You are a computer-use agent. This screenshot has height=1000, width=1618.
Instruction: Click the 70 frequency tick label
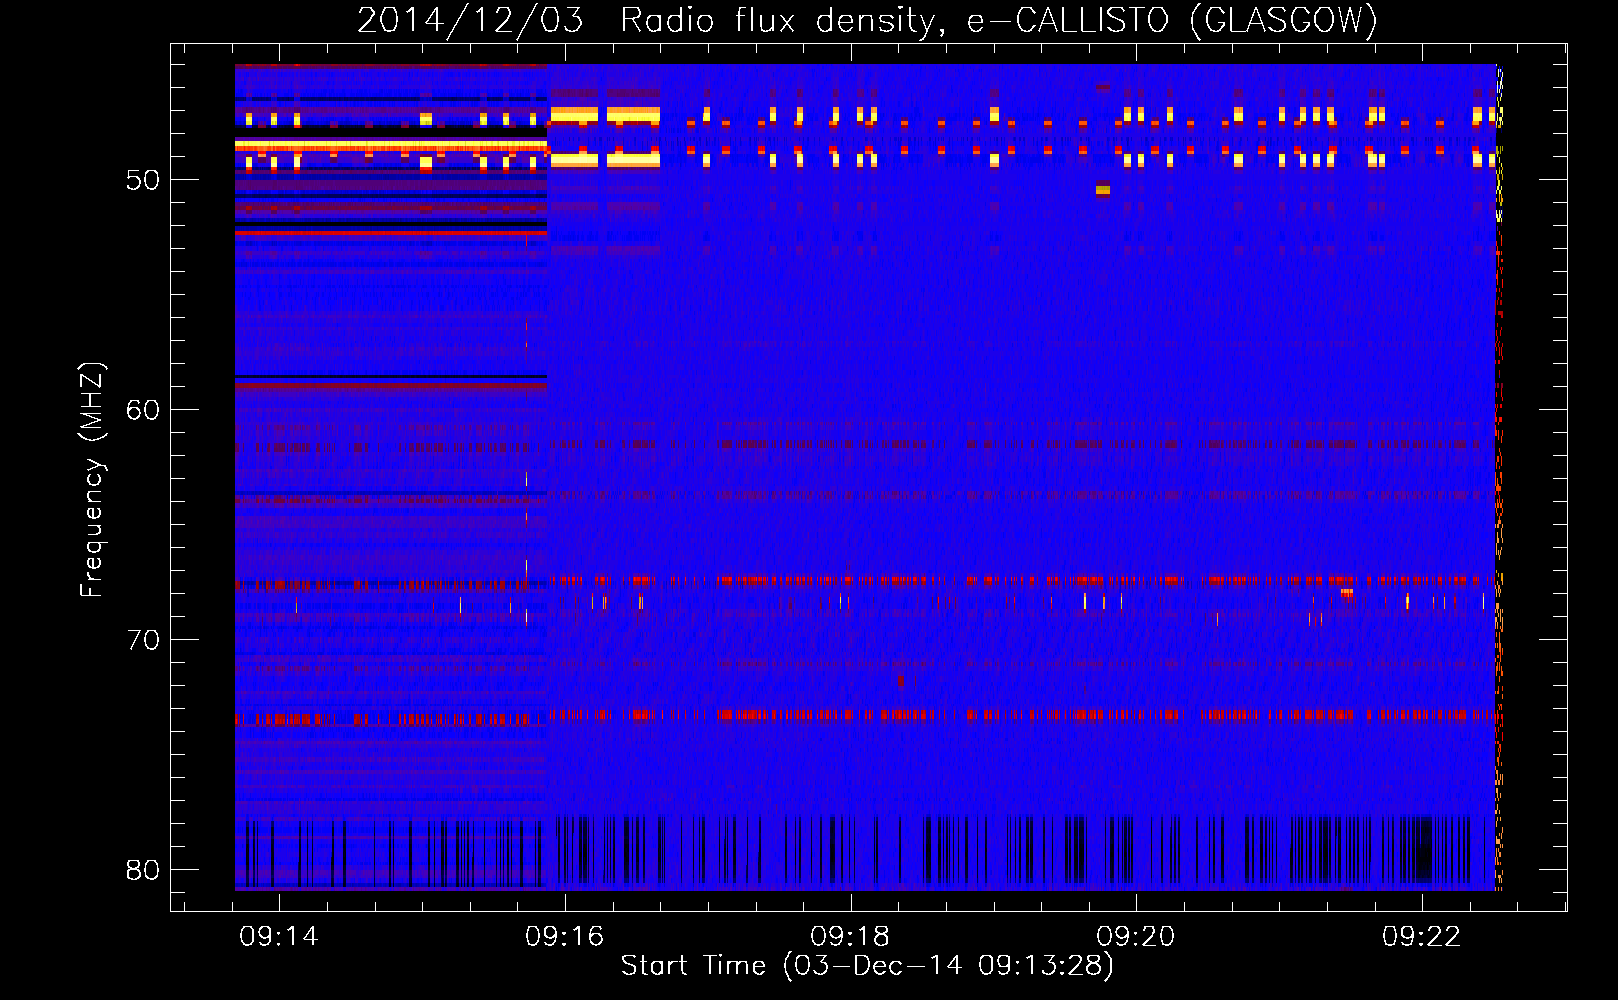pyautogui.click(x=143, y=641)
